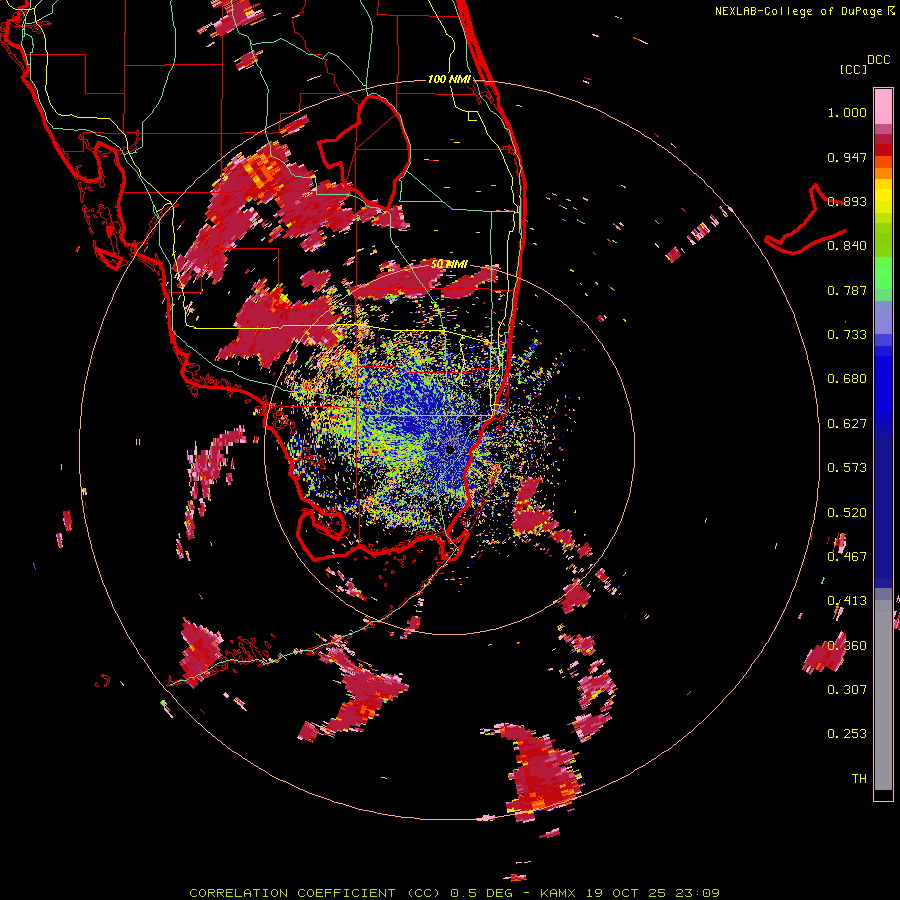Select the 0.733 scale label
The image size is (900, 900).
tap(847, 335)
